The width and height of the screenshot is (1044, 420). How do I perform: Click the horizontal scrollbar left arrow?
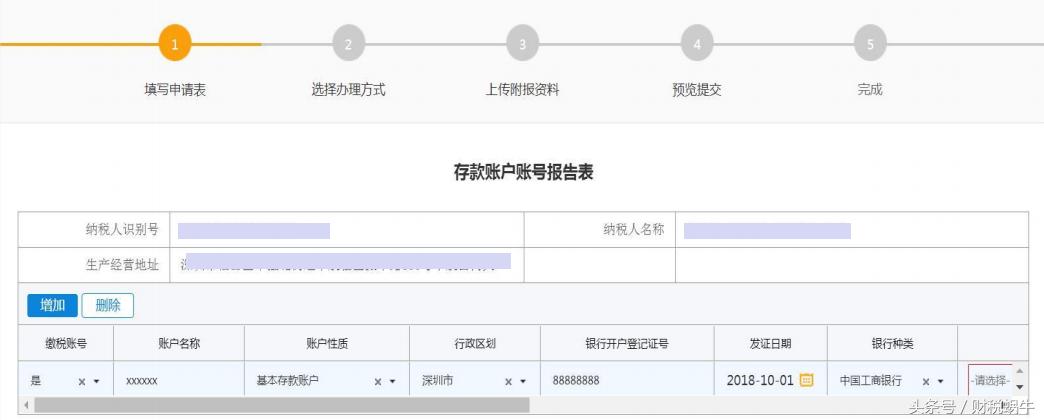27,405
